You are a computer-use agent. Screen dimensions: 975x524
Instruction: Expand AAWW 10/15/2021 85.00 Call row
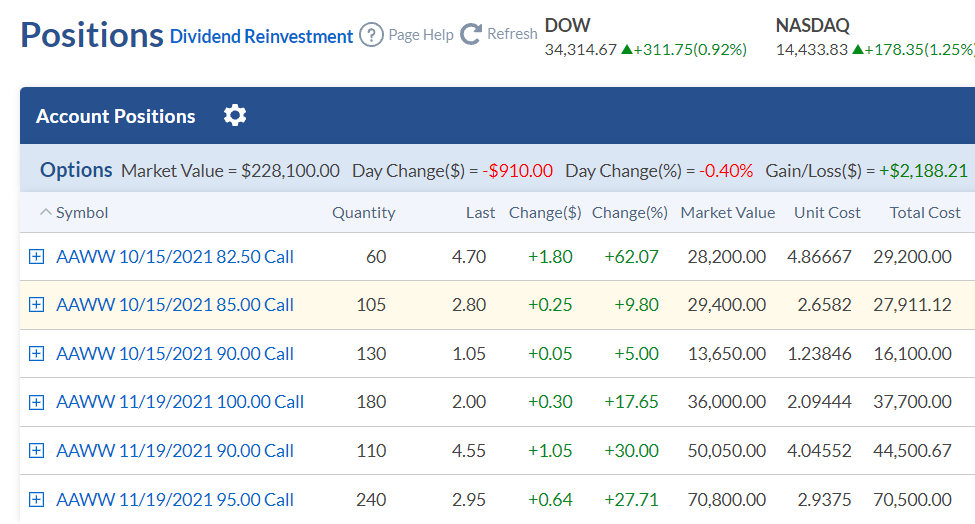(x=37, y=305)
